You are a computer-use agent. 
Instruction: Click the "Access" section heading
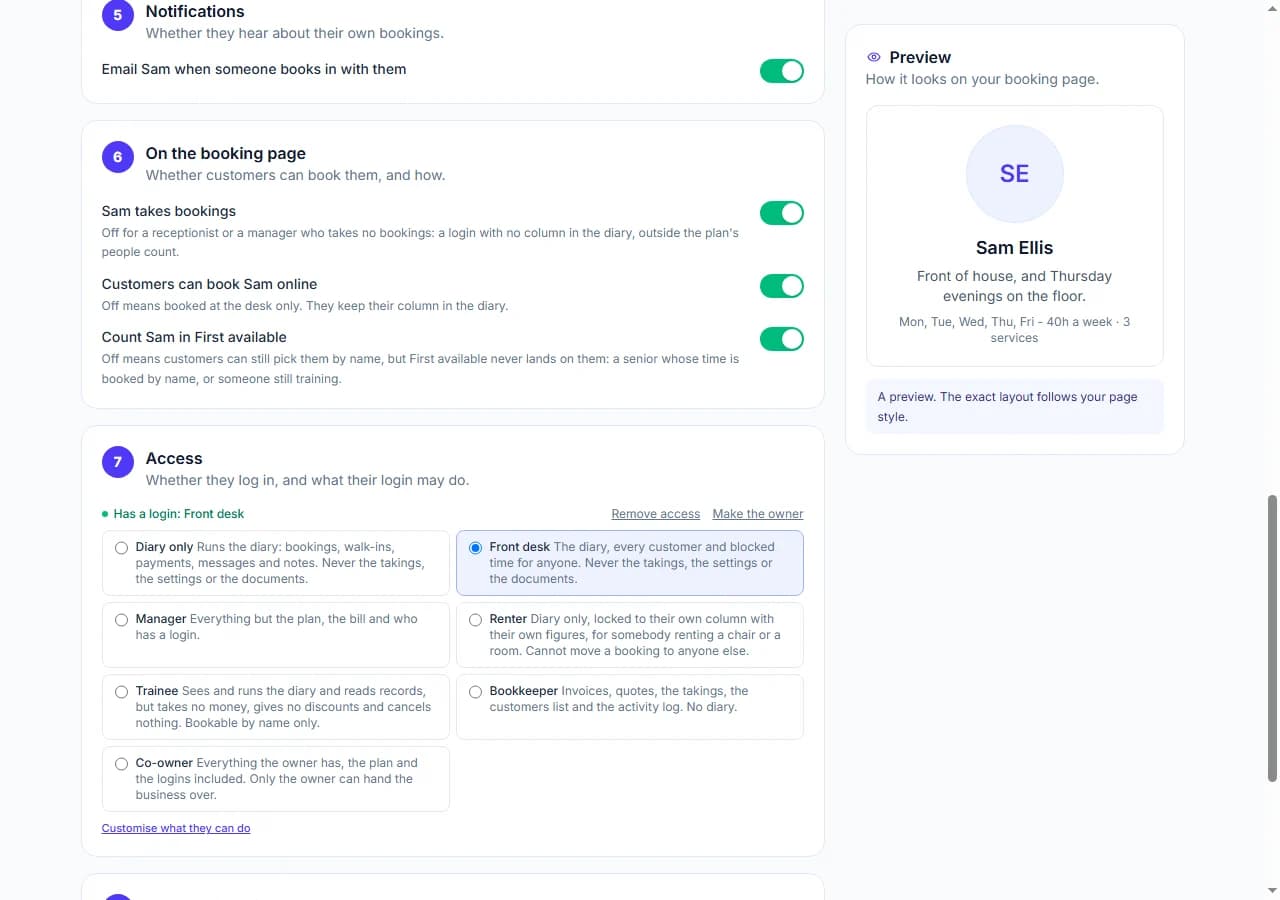174,458
